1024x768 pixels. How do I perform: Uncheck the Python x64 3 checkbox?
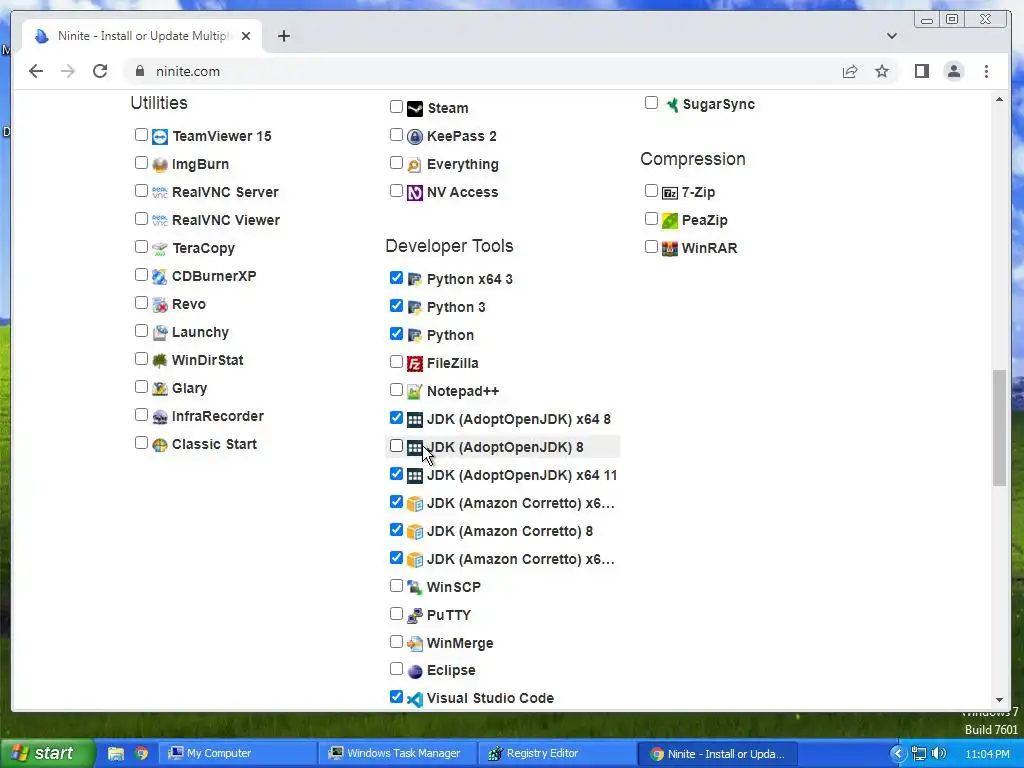pyautogui.click(x=396, y=278)
